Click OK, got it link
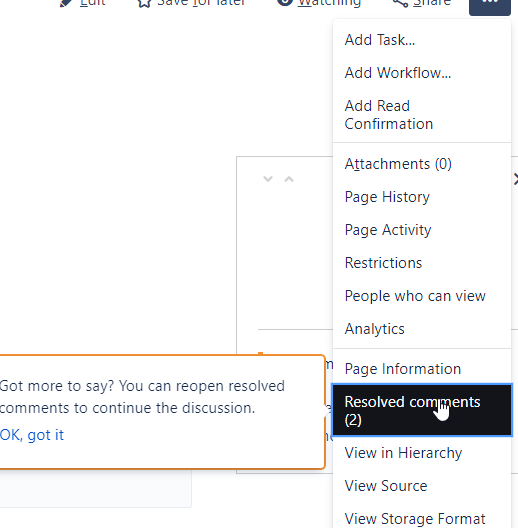Image resolution: width=518 pixels, height=528 pixels. pos(32,435)
